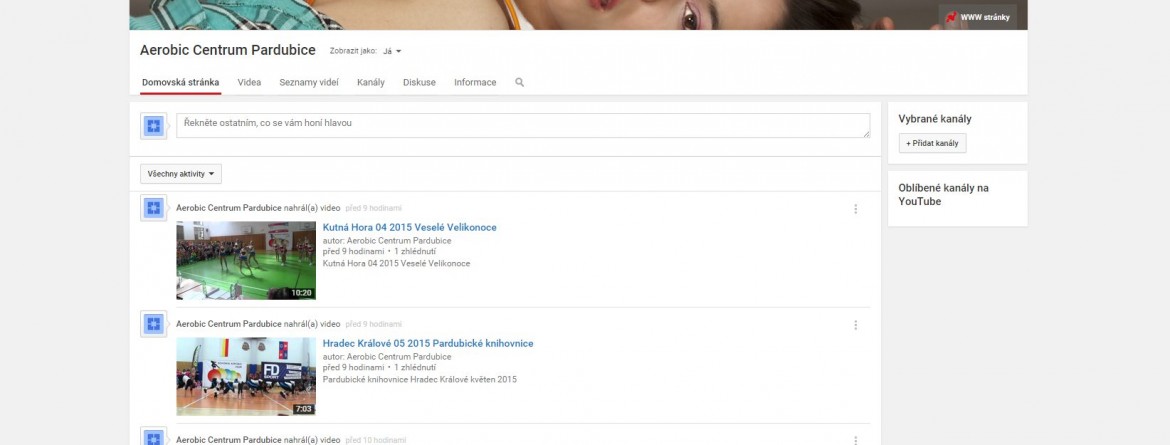Open the Seznamy videí tab
The height and width of the screenshot is (445, 1170).
(309, 82)
